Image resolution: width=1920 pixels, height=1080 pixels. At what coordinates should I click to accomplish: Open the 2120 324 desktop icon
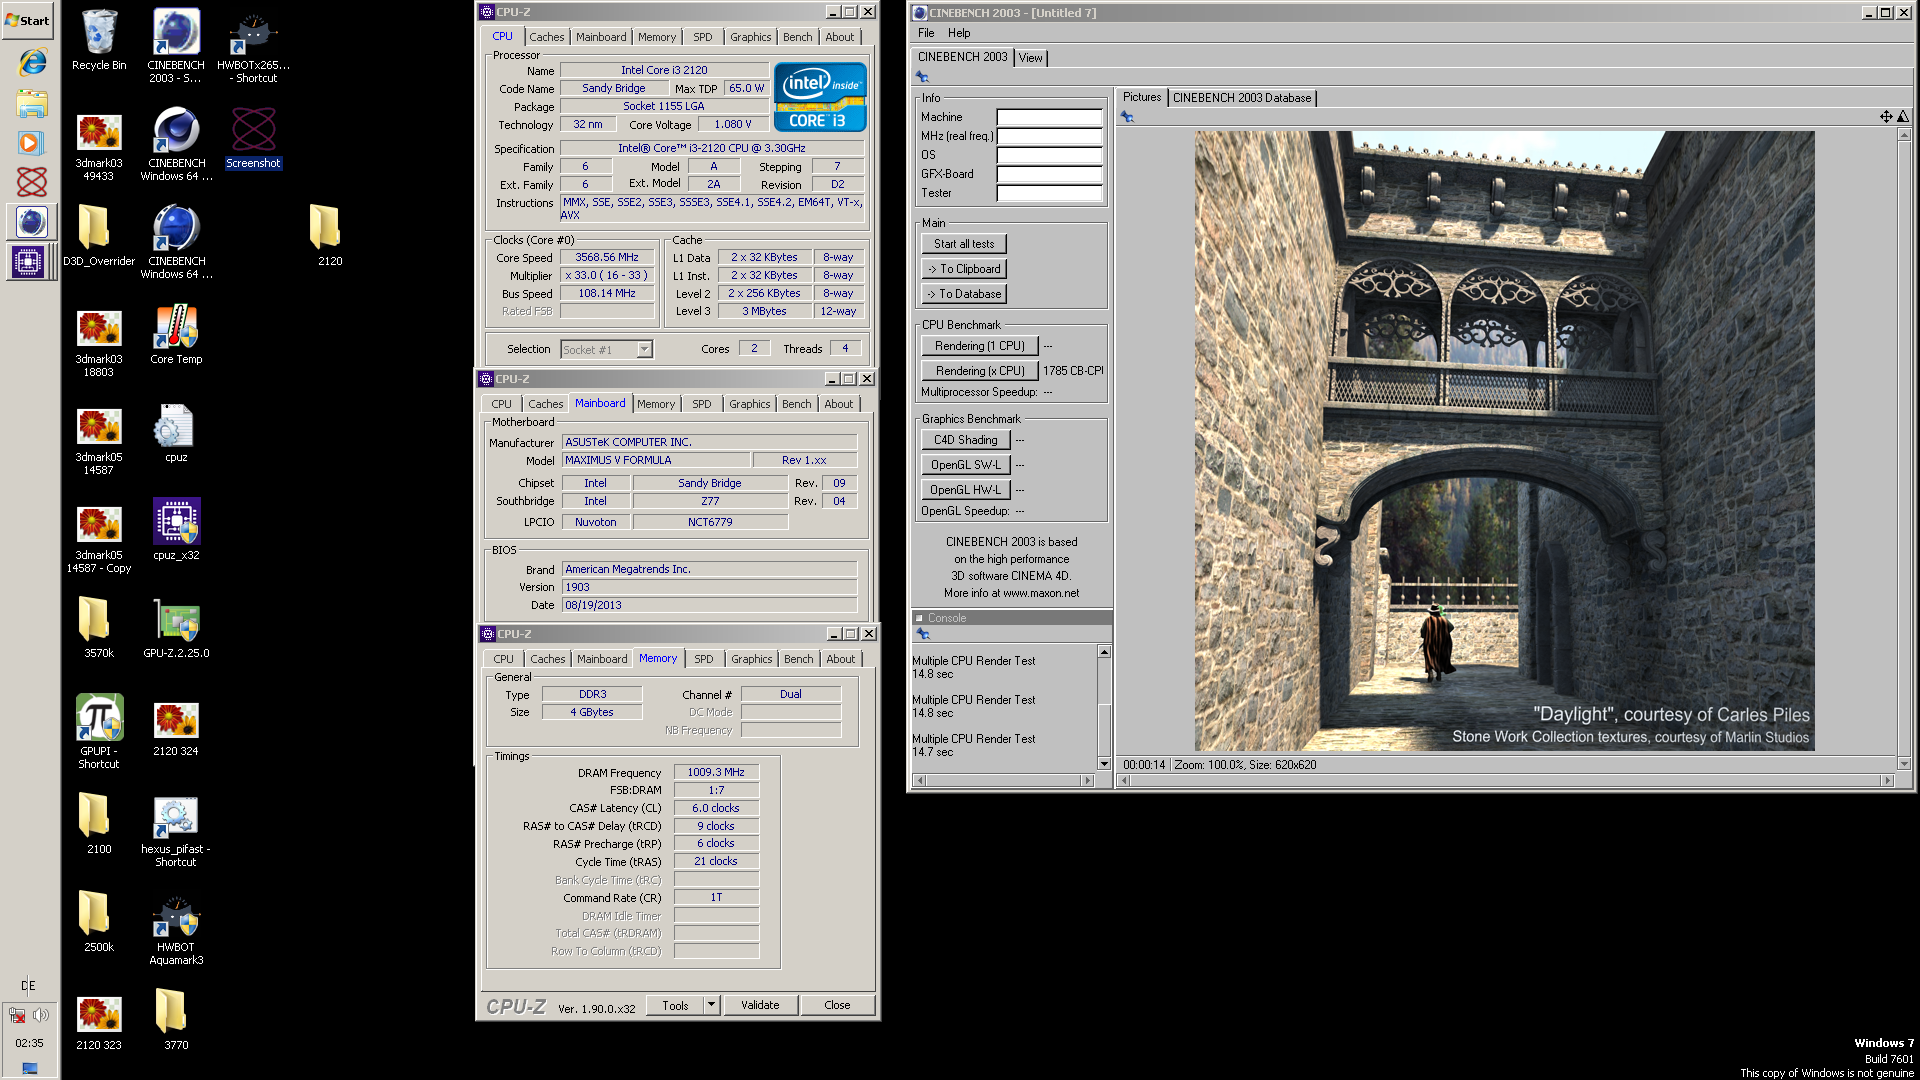click(176, 727)
